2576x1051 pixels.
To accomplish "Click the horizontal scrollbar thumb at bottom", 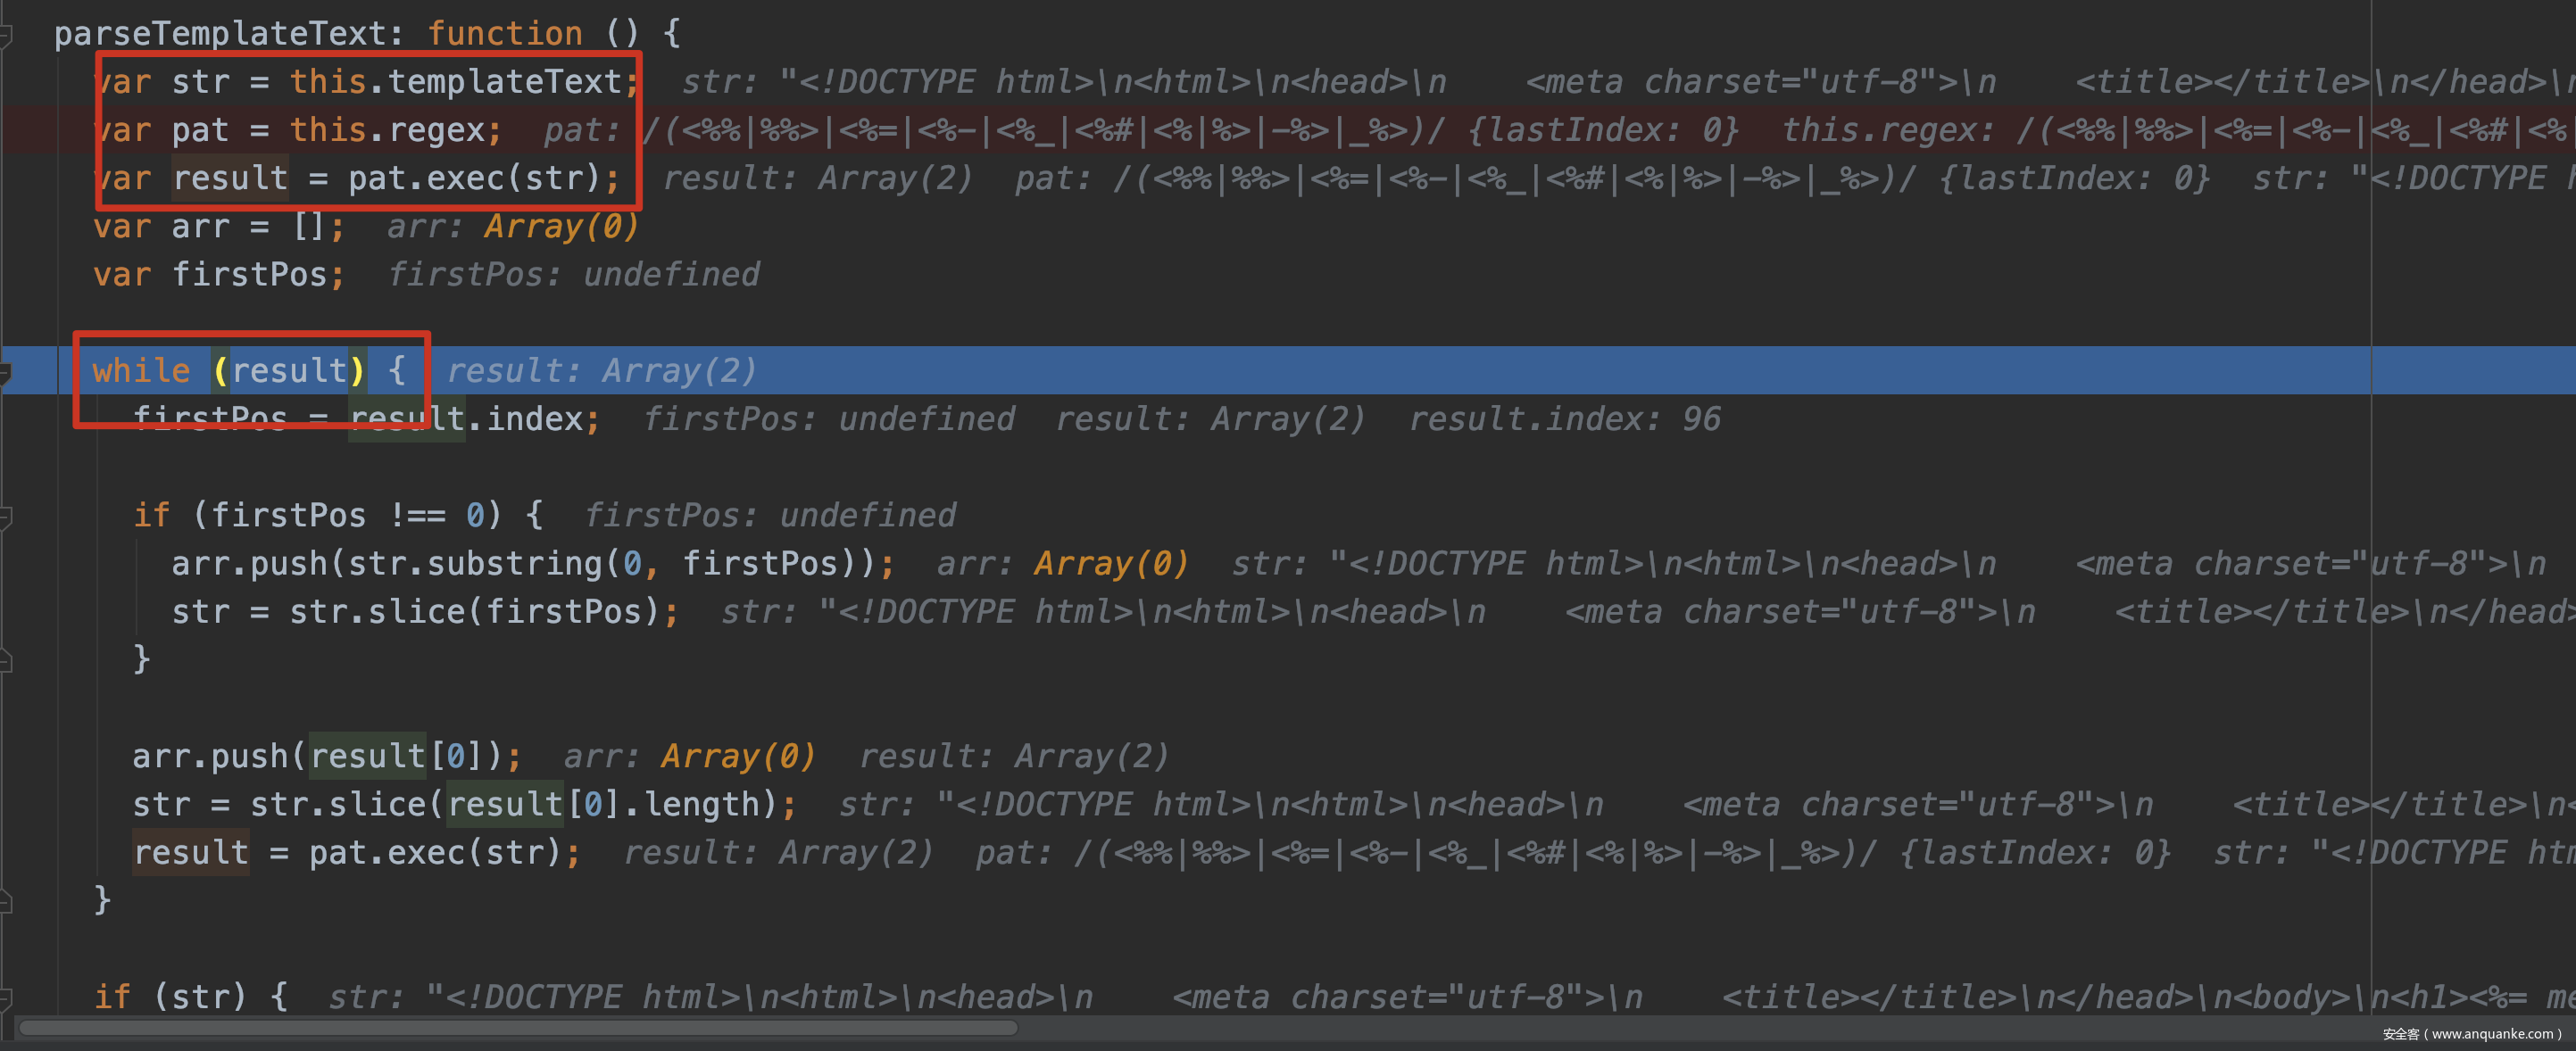I will click(x=518, y=1027).
